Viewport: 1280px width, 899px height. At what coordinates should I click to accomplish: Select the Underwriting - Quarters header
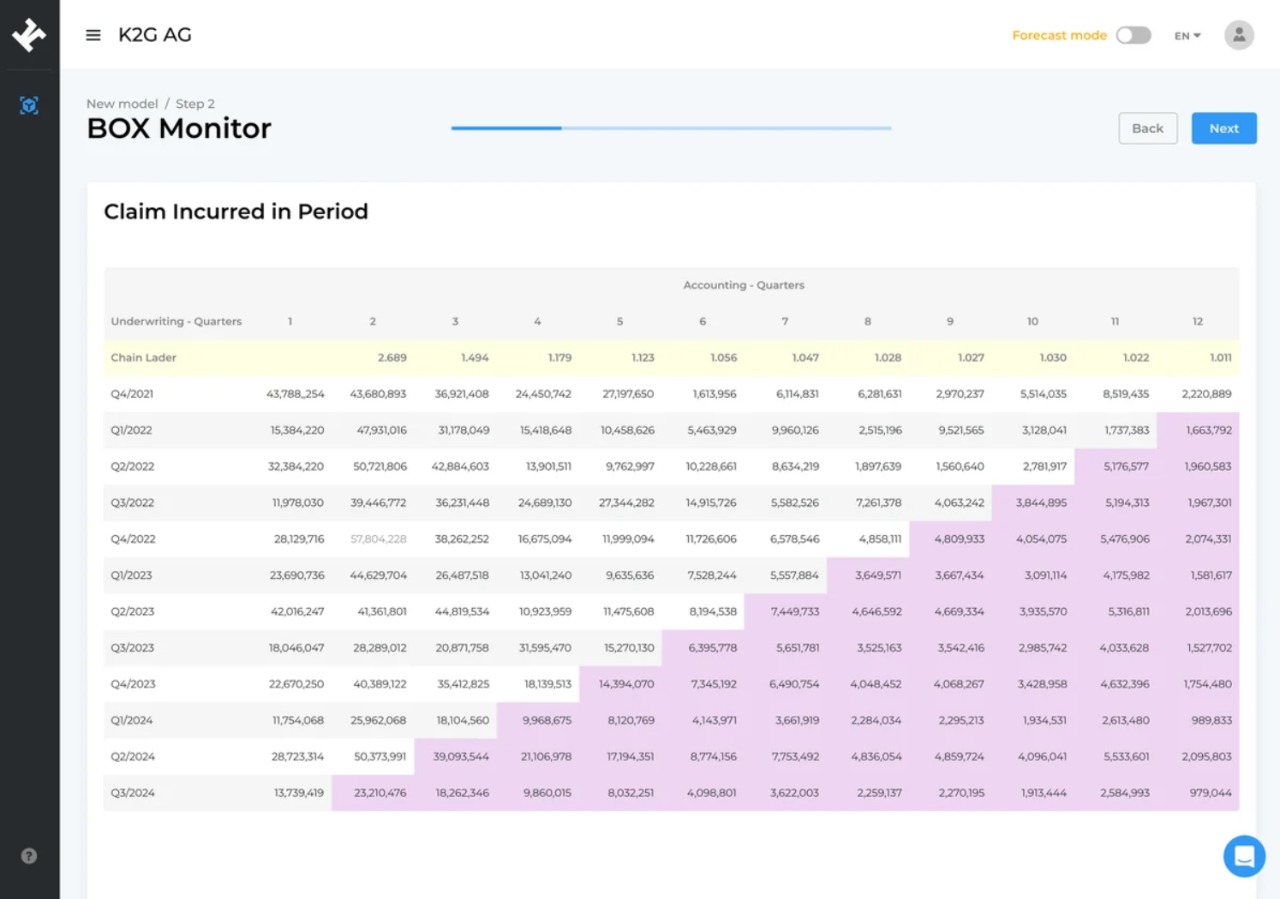click(x=176, y=322)
